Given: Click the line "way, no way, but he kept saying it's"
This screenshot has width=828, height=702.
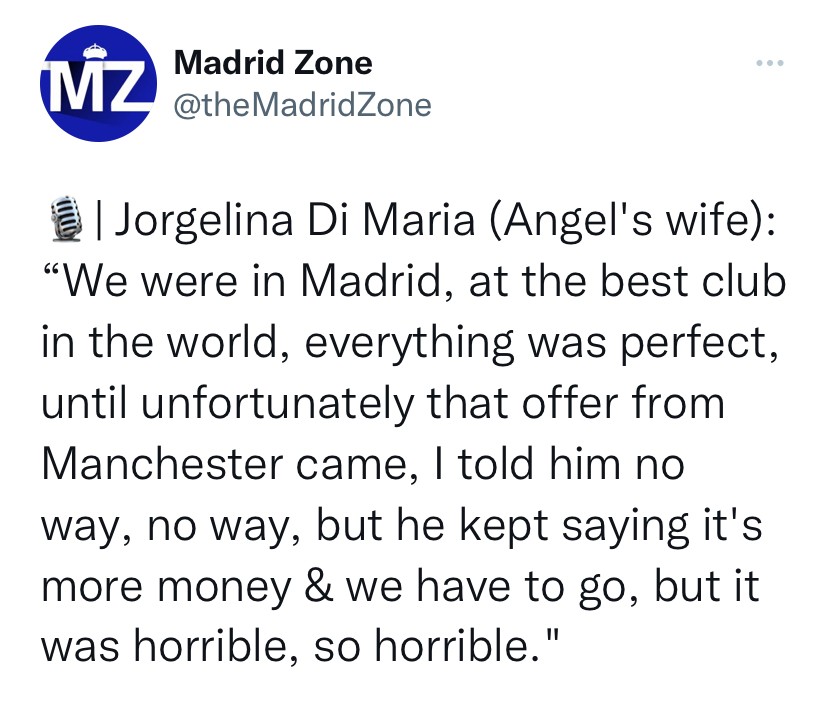Looking at the screenshot, I should pyautogui.click(x=400, y=527).
